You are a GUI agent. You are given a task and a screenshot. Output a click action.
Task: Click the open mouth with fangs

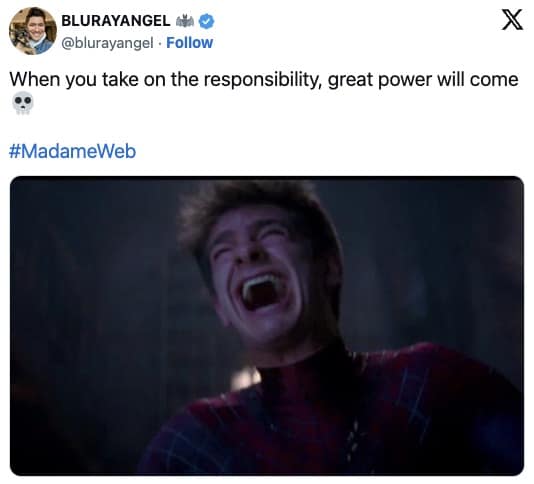coord(262,293)
